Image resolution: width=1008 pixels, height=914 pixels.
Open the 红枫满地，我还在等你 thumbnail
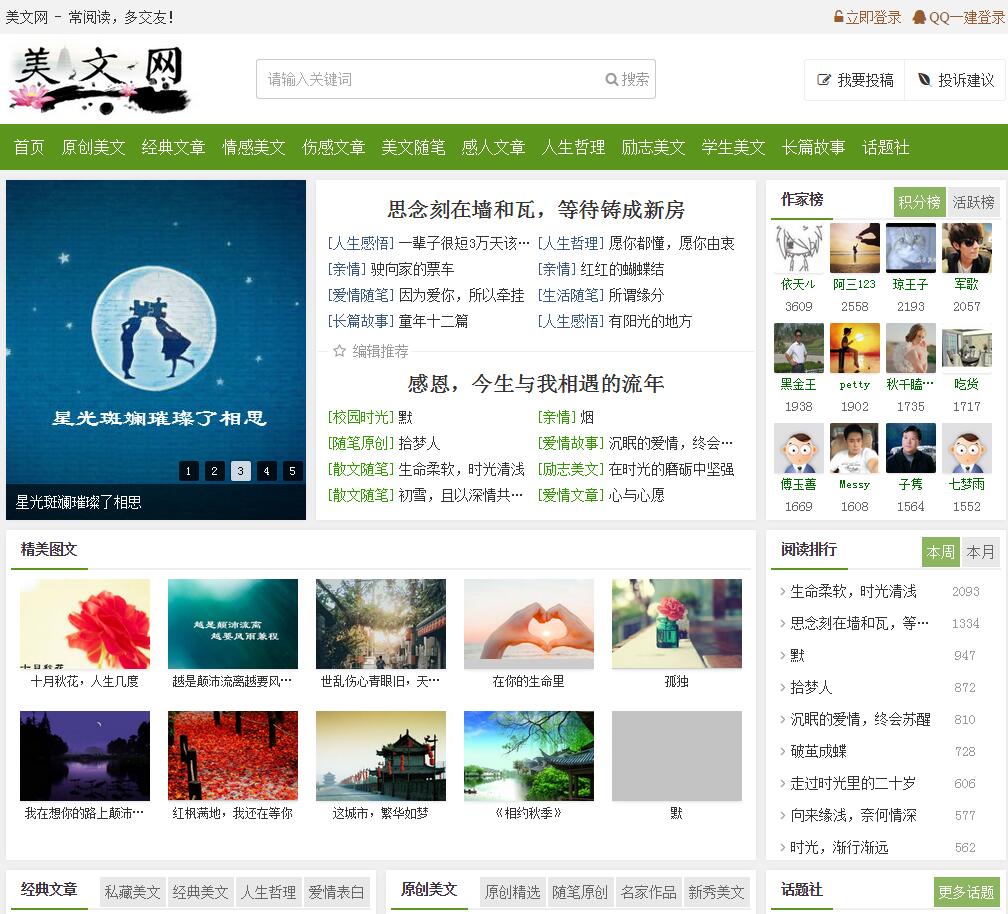[x=233, y=756]
